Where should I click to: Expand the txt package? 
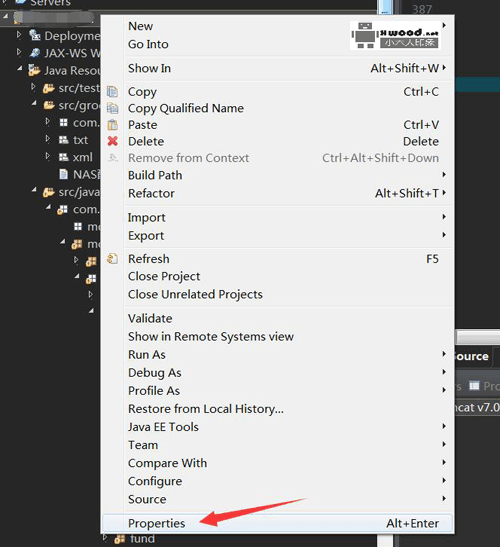48,139
